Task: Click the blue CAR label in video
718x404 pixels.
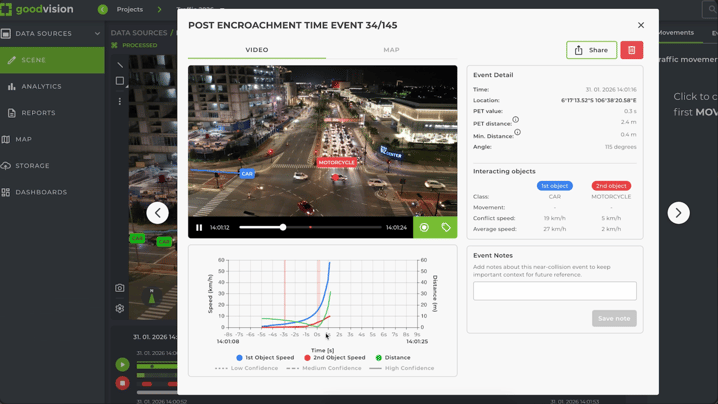Action: [247, 174]
